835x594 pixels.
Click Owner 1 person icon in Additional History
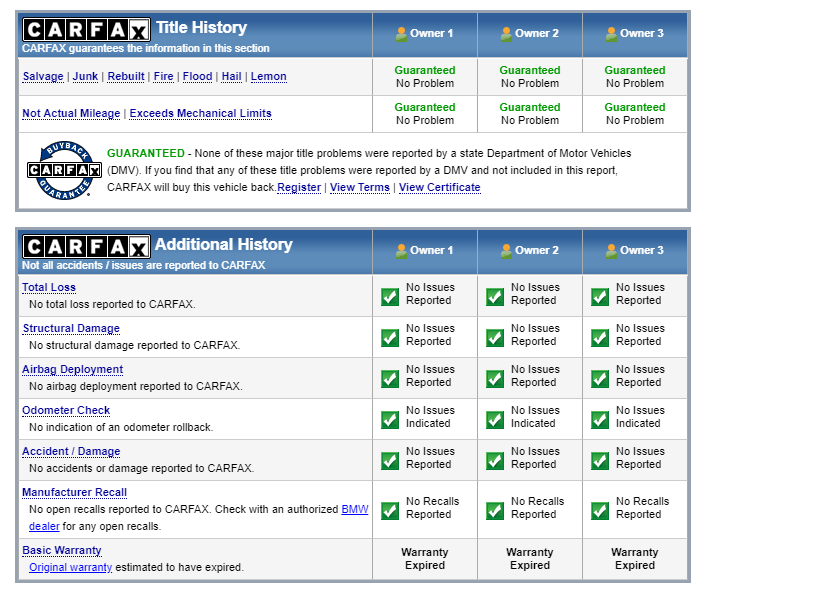pyautogui.click(x=402, y=251)
